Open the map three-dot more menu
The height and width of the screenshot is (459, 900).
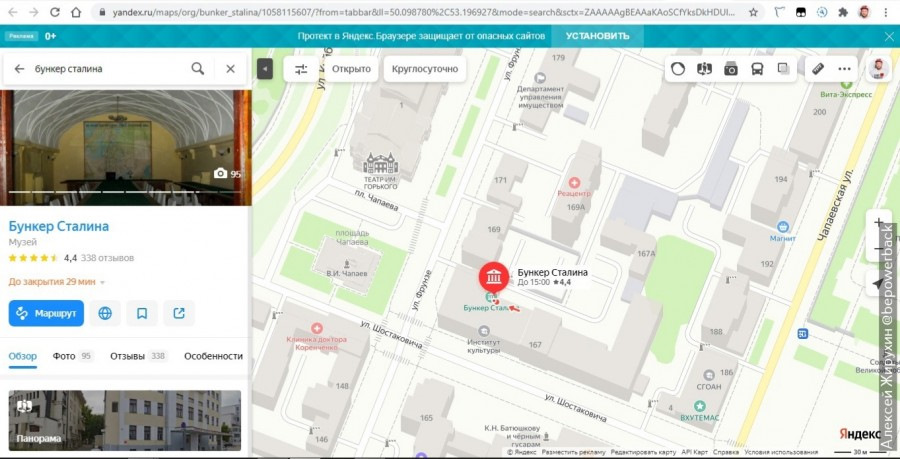pos(844,69)
